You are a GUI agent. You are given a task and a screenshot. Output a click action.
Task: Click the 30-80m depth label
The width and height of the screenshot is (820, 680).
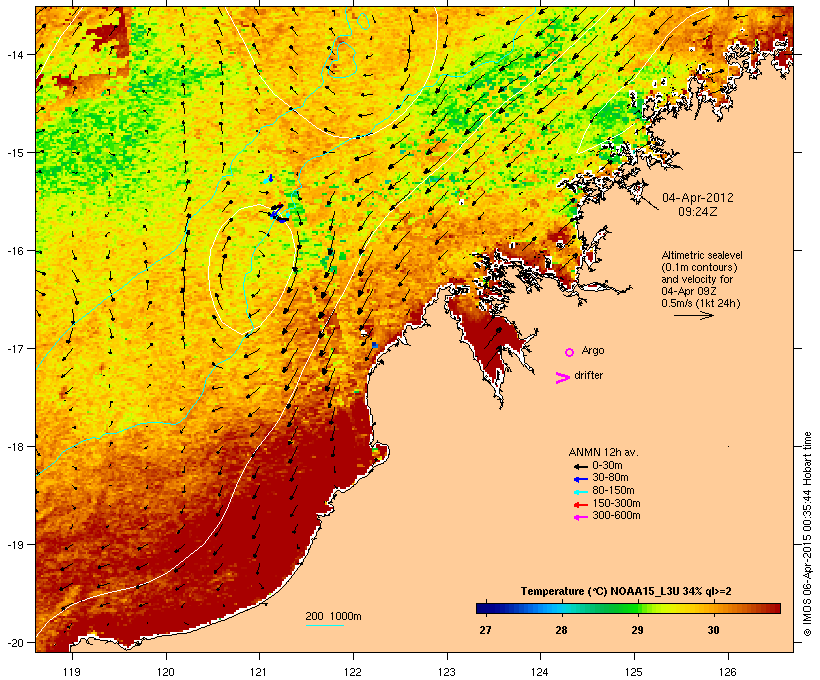[x=610, y=478]
